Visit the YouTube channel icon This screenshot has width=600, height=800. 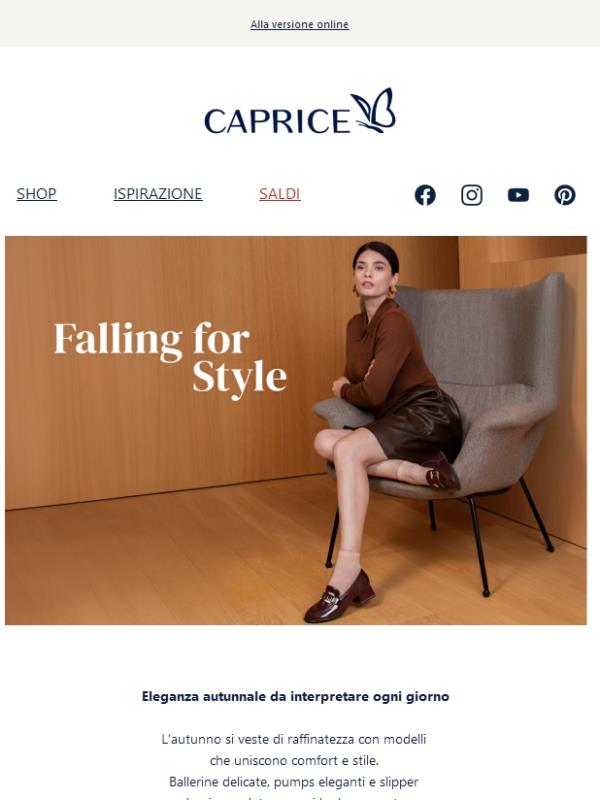click(x=518, y=195)
